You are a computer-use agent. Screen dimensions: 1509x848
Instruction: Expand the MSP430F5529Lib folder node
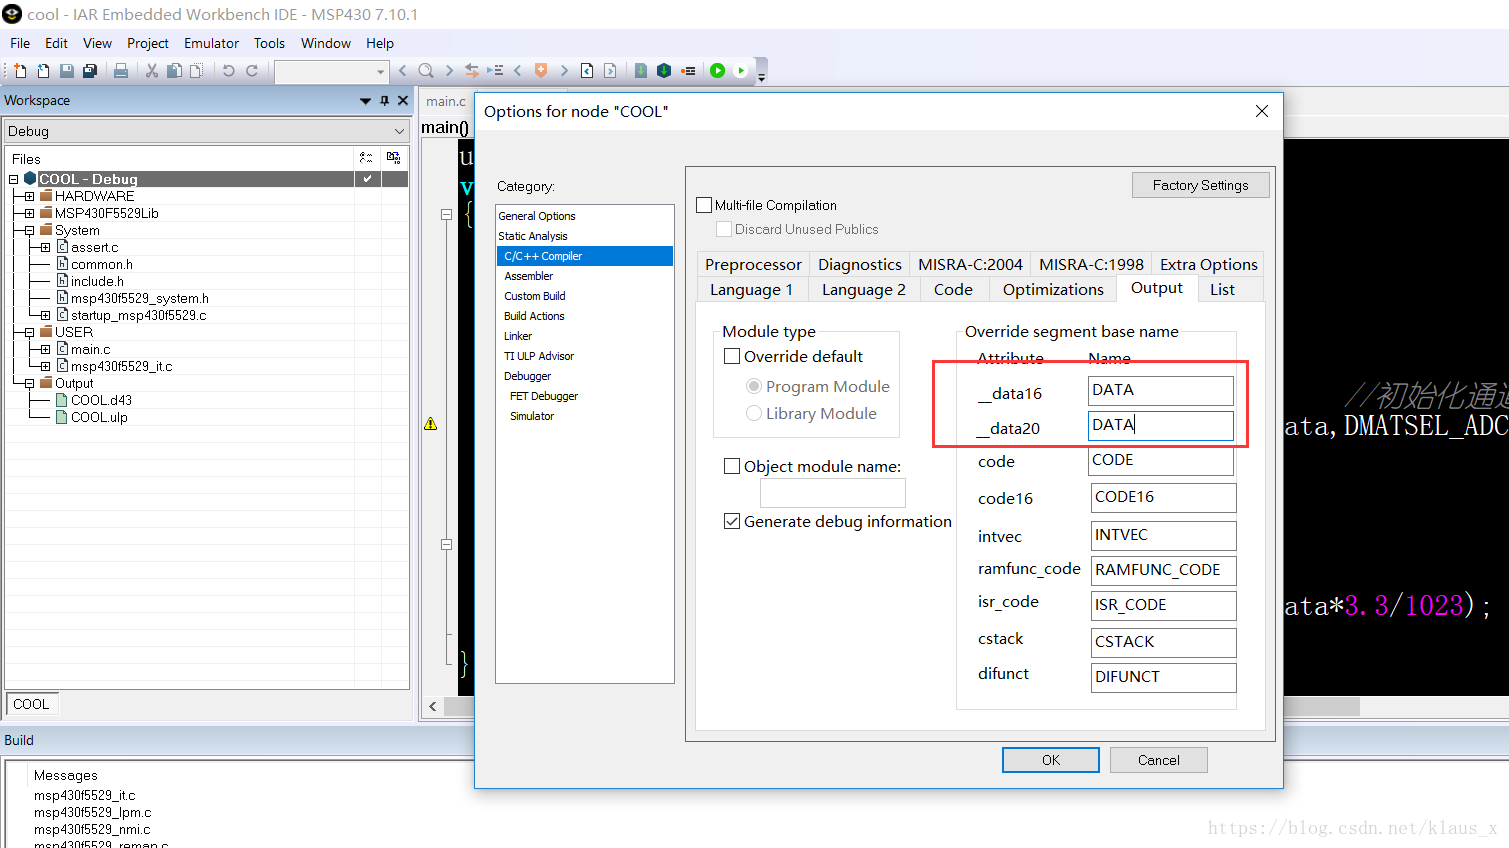point(30,214)
